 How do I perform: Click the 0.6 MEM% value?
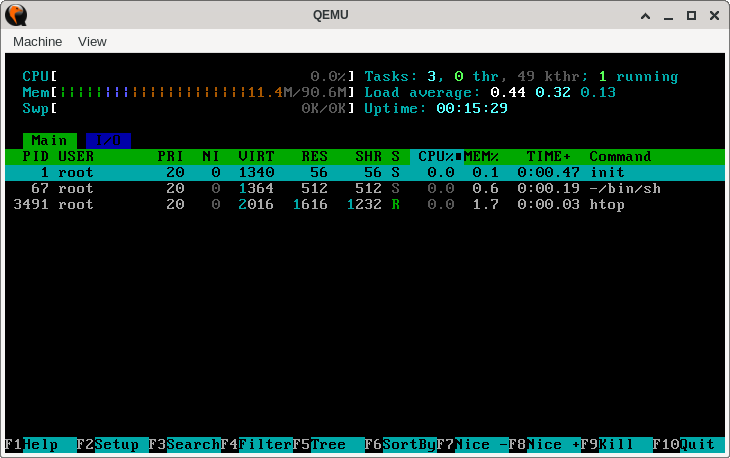[486, 189]
